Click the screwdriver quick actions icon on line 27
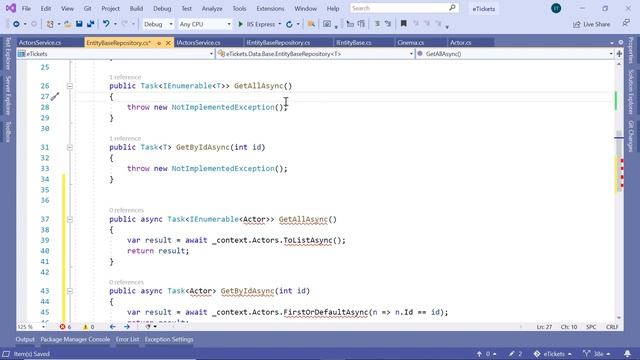640x360 pixels. click(55, 97)
